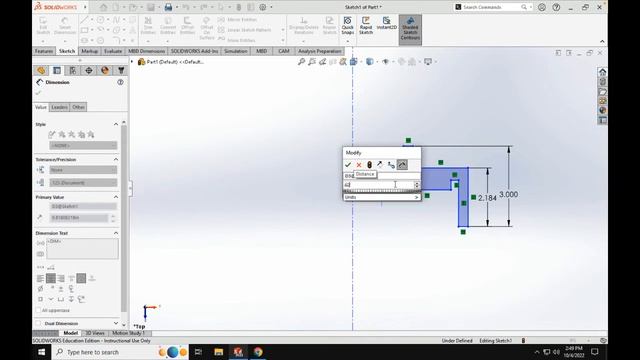The height and width of the screenshot is (360, 640).
Task: Click Zoom to Fit in view toolbar
Action: pos(301,62)
